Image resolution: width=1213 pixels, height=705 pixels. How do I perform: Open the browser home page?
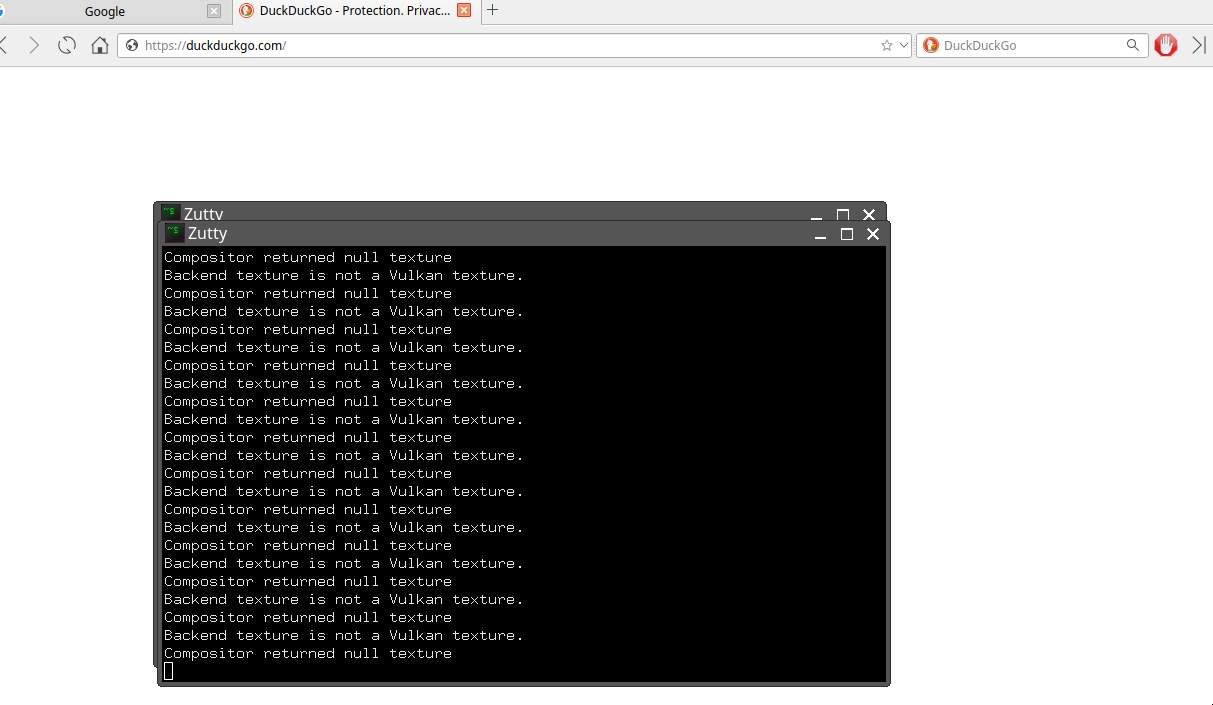click(x=99, y=45)
